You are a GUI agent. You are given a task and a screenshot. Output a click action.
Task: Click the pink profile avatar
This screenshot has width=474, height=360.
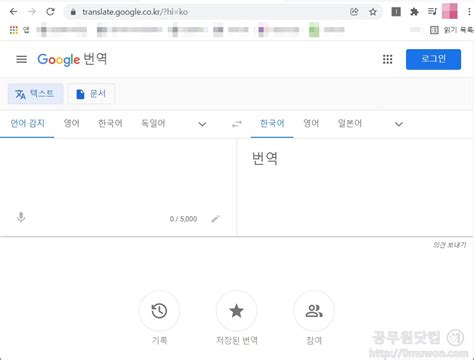click(x=450, y=11)
